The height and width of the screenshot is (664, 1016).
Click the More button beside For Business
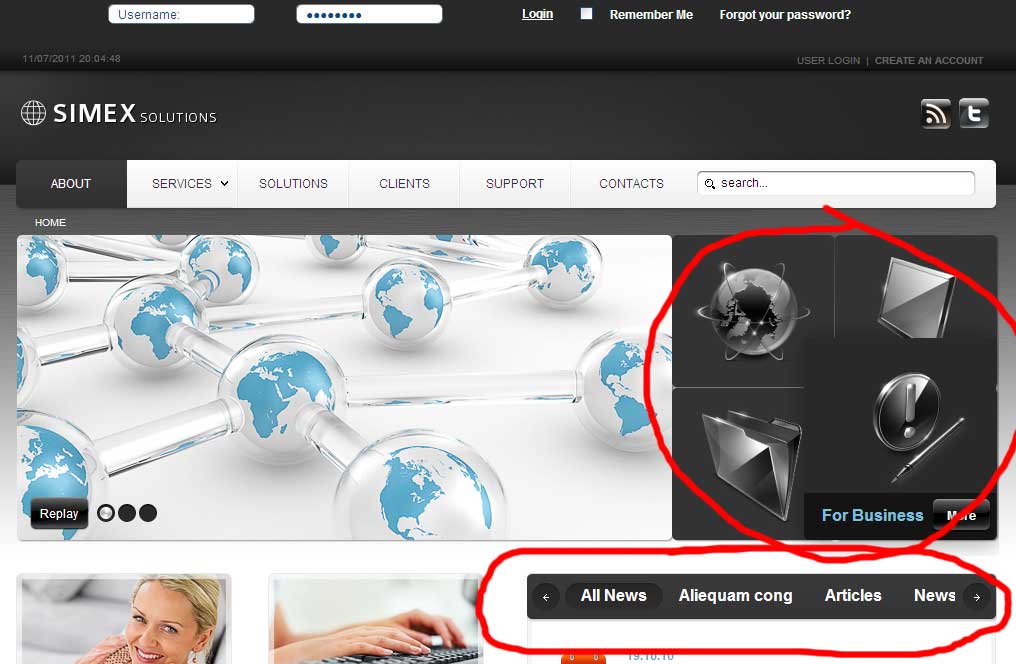point(961,515)
